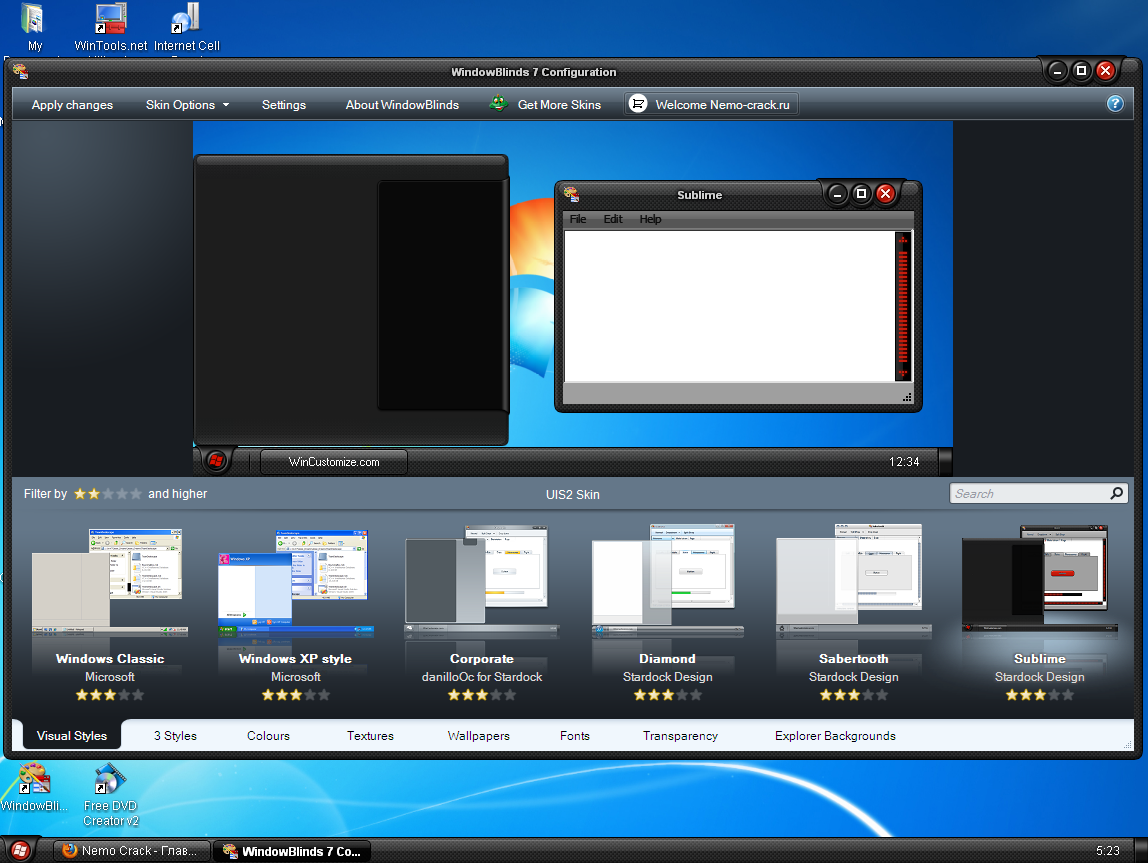Switch to the Explorer Backgrounds tab

click(x=835, y=736)
